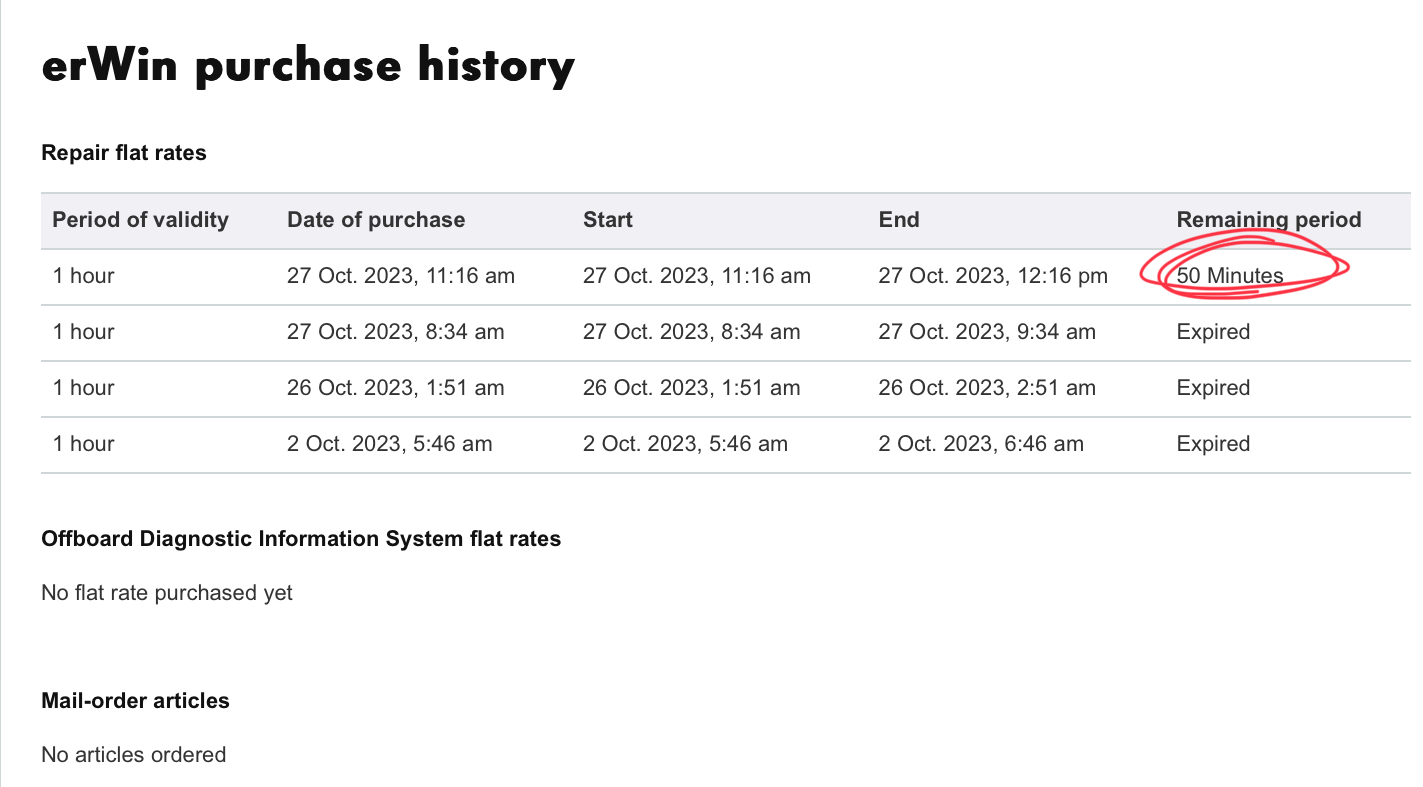This screenshot has height=787, width=1423.
Task: Click the End column header
Action: pyautogui.click(x=899, y=220)
